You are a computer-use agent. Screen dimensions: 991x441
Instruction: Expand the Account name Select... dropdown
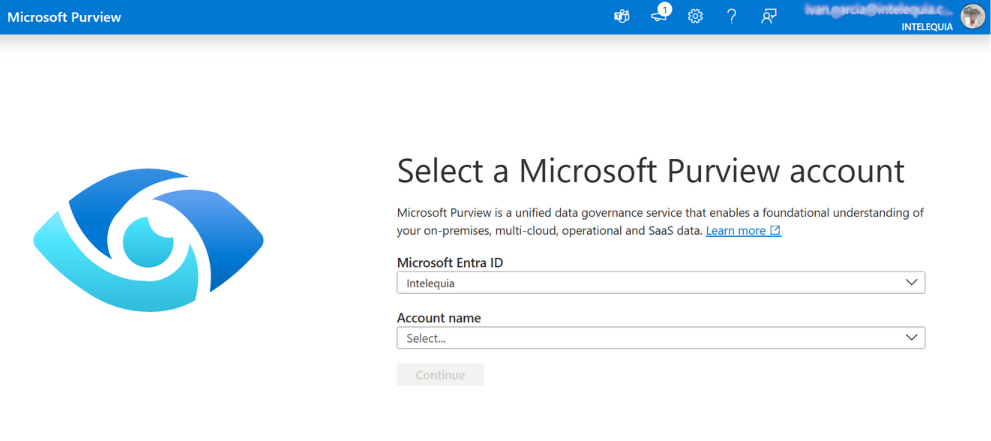point(661,338)
